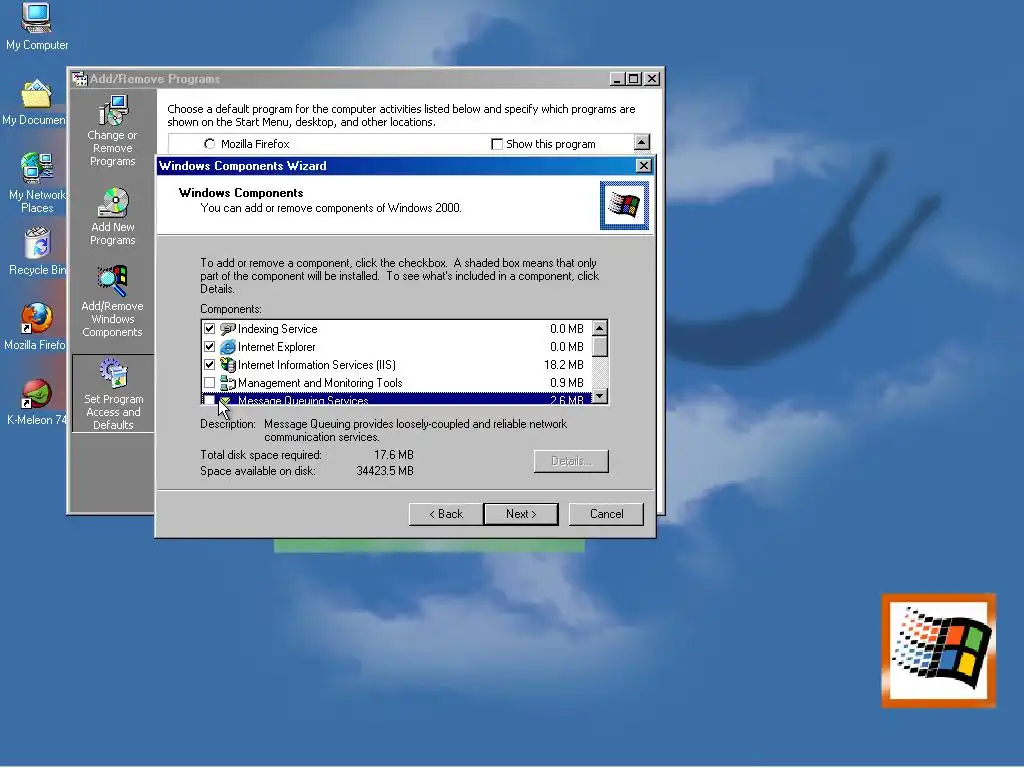Click components list scroll down arrow
The image size is (1024, 768).
[x=600, y=396]
